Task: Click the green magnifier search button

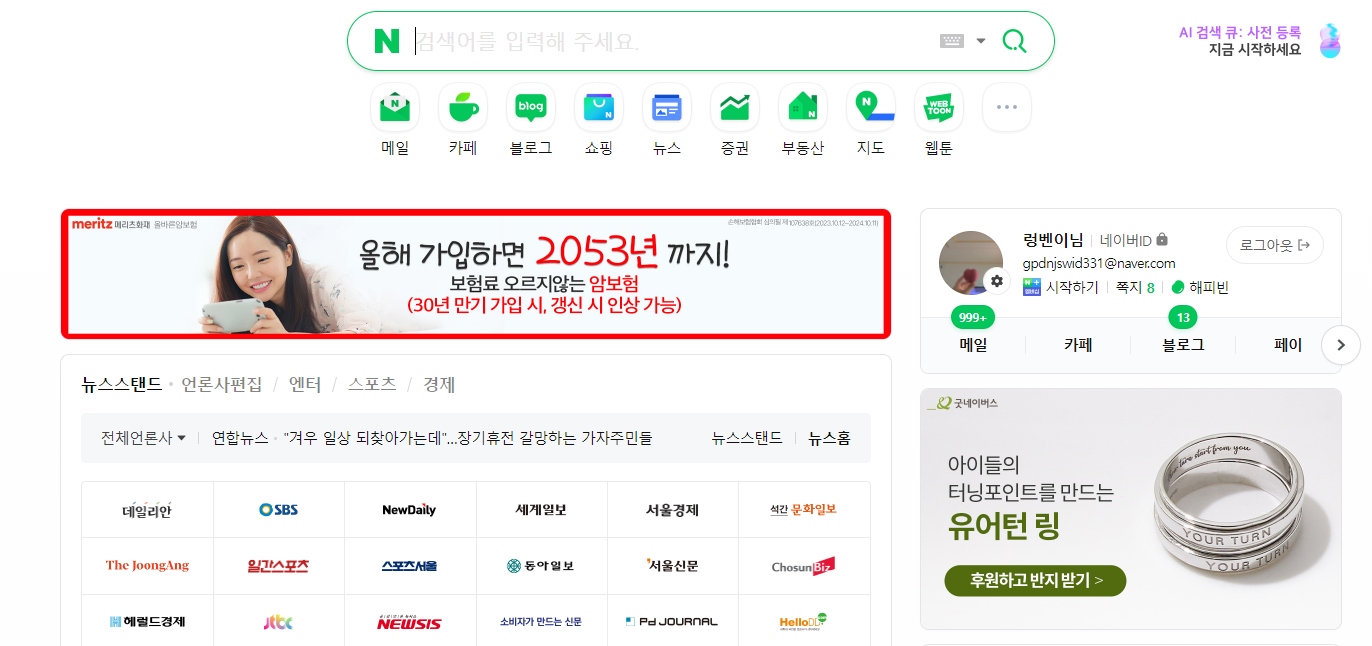Action: pyautogui.click(x=1014, y=41)
